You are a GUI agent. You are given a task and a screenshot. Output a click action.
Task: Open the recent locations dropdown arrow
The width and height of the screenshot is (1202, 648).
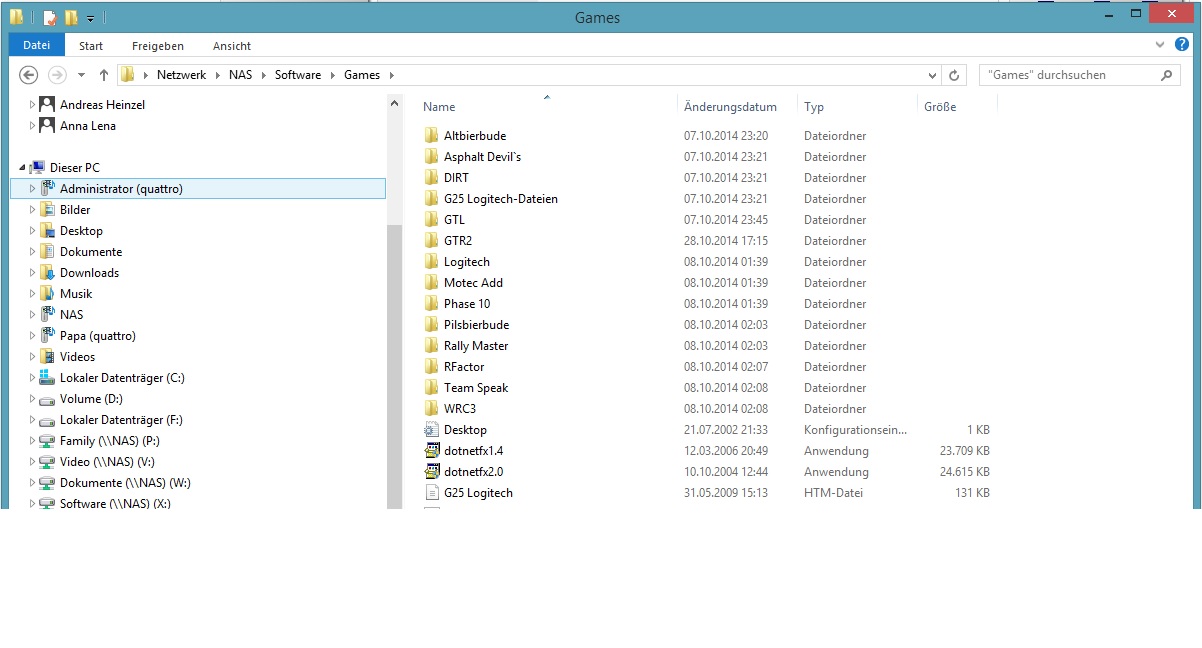point(81,75)
